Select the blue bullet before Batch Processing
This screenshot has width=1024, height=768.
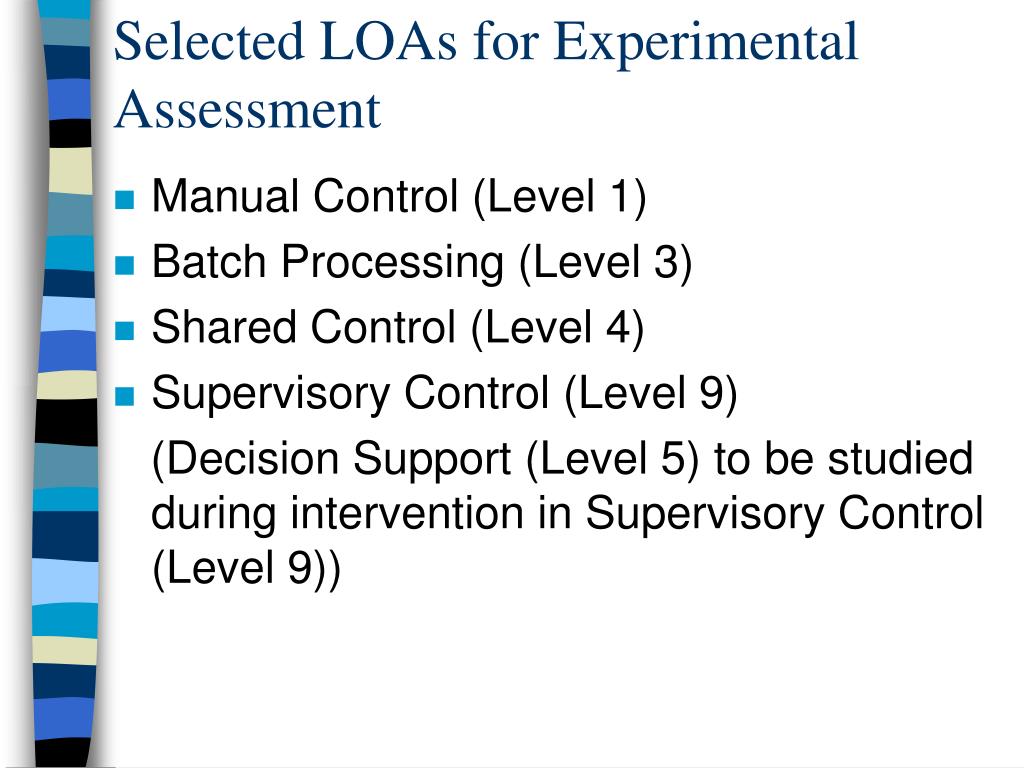pyautogui.click(x=125, y=265)
